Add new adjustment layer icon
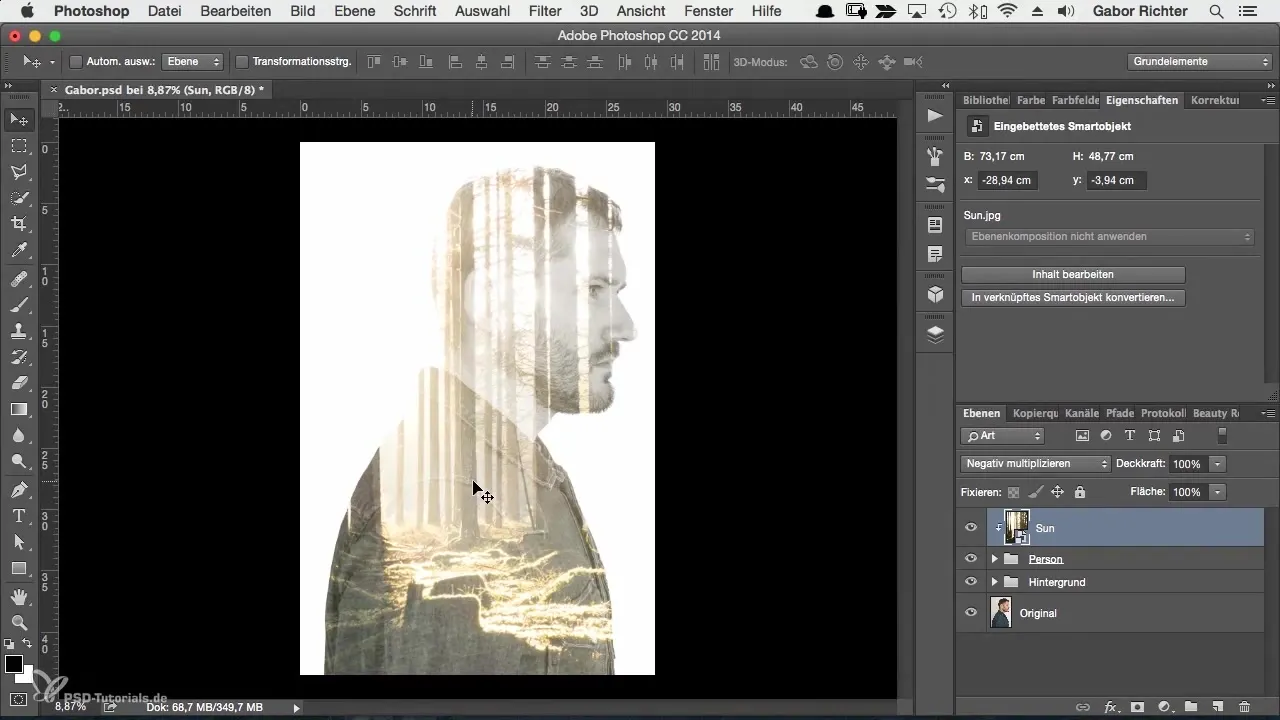This screenshot has height=720, width=1280. tap(1164, 707)
